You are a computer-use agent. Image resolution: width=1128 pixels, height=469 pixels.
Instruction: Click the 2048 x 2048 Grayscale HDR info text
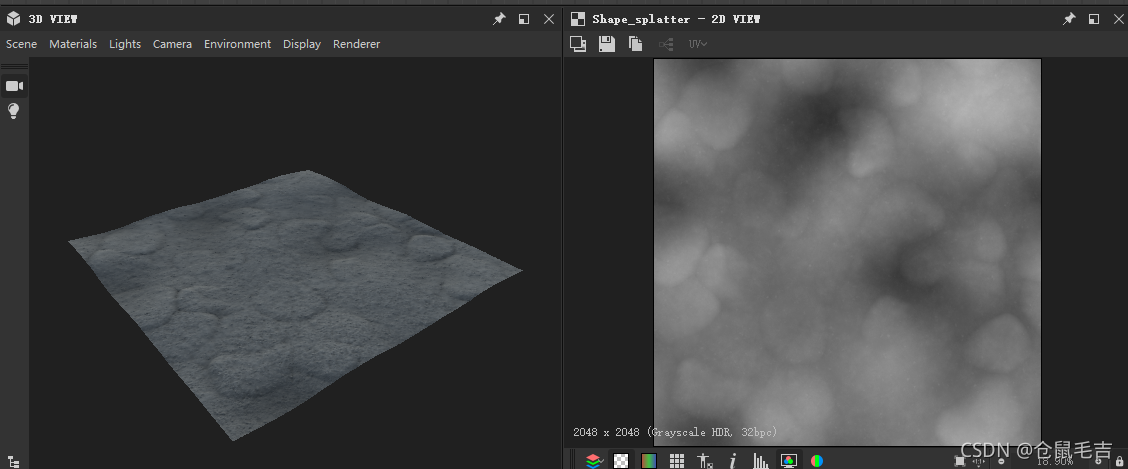click(x=675, y=432)
